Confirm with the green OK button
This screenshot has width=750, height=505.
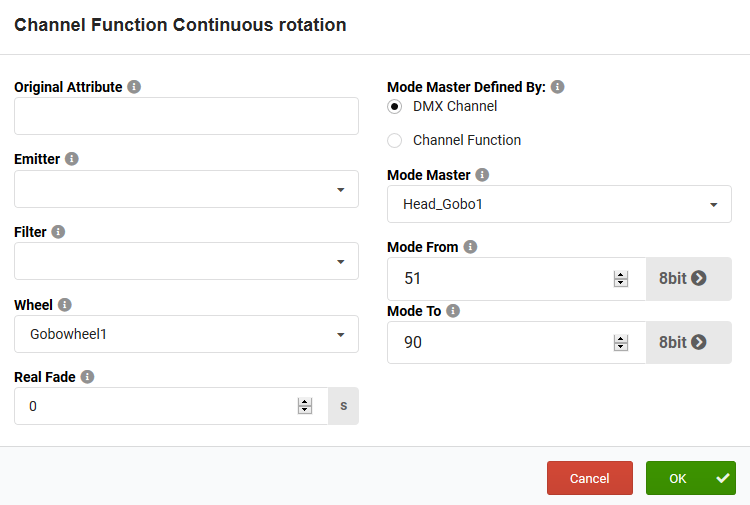tap(691, 478)
